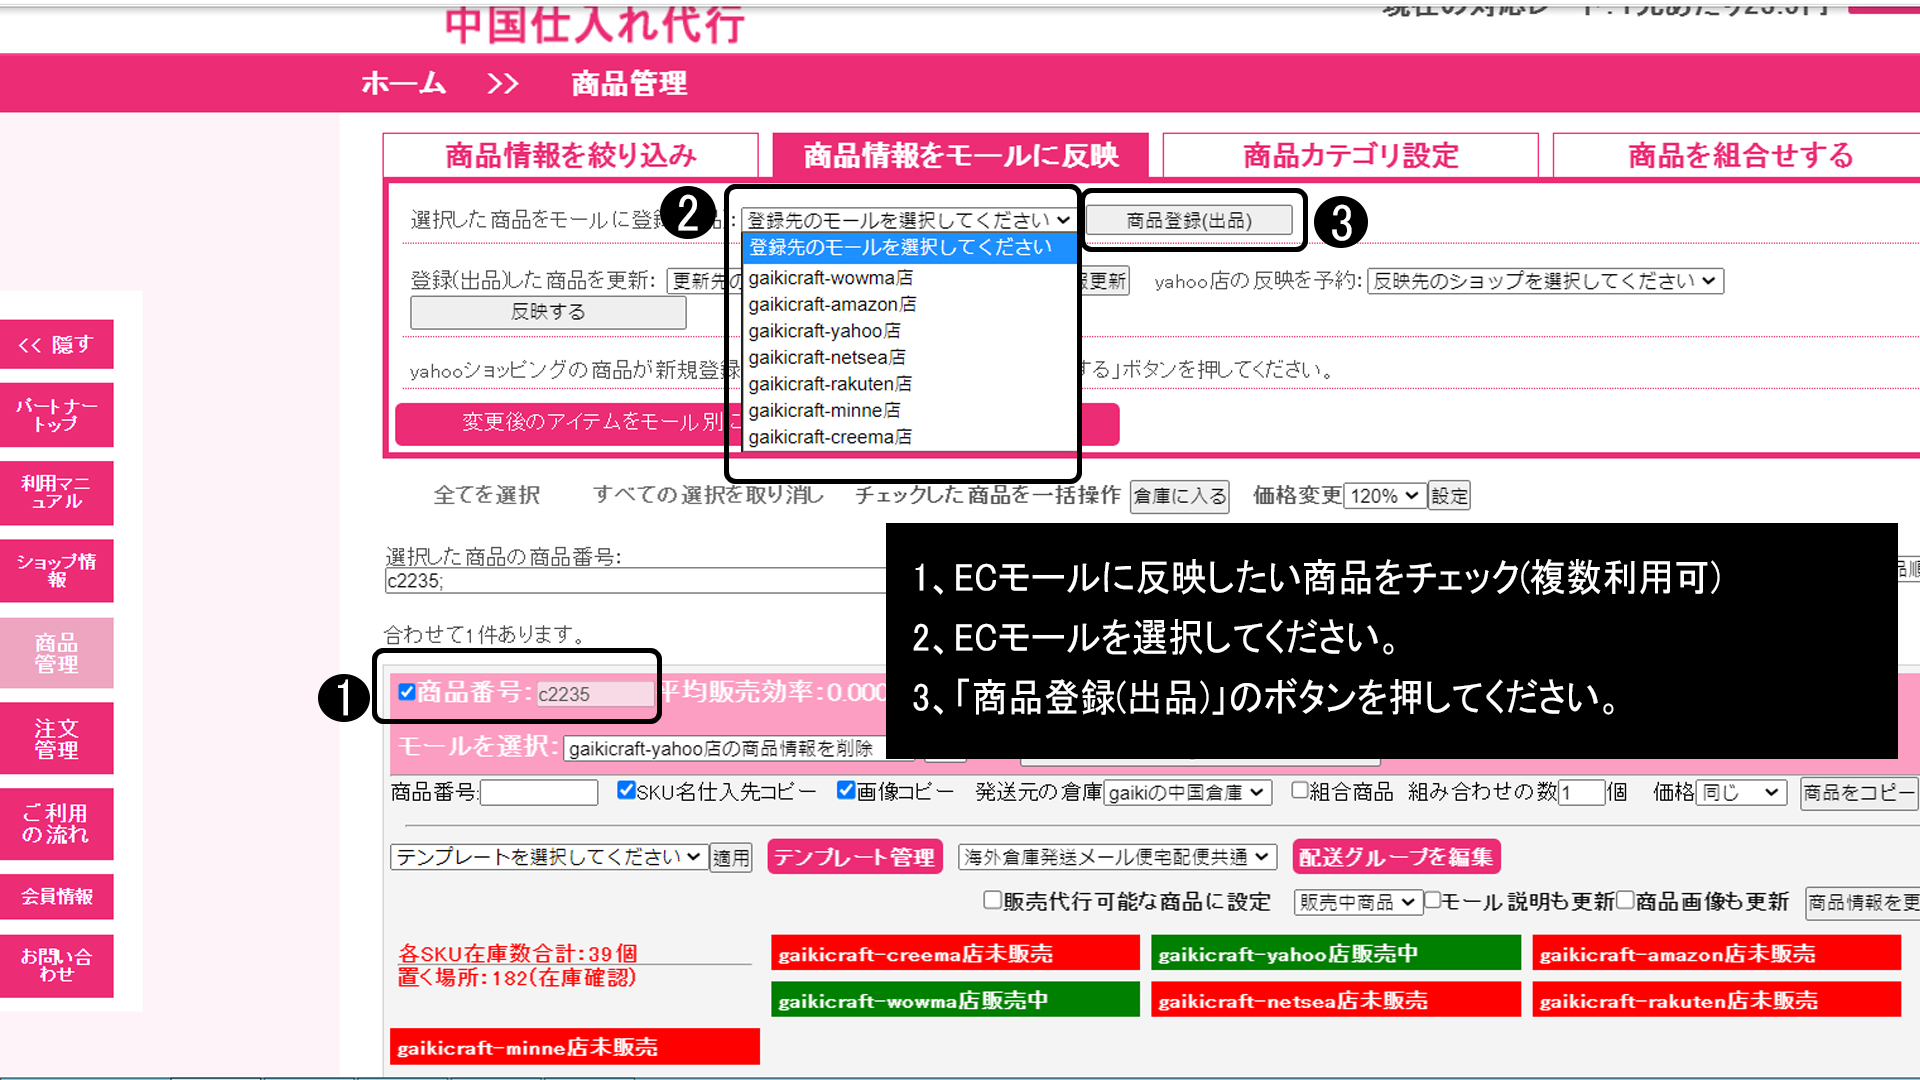Toggle SKU名仕入先コピー checkbox

pos(626,791)
